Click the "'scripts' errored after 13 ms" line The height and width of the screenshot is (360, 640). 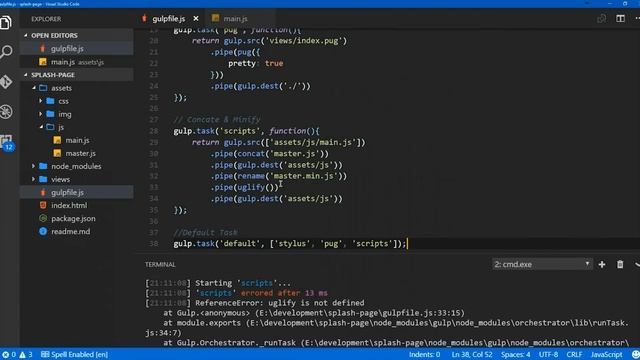tap(236, 293)
